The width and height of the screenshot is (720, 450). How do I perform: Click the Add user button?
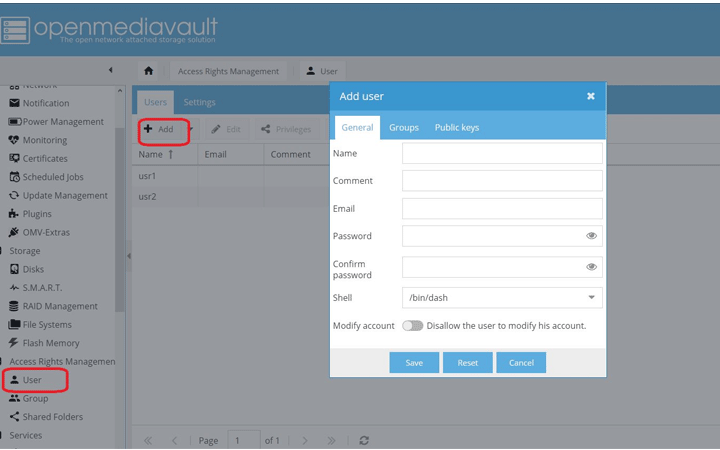pos(159,129)
